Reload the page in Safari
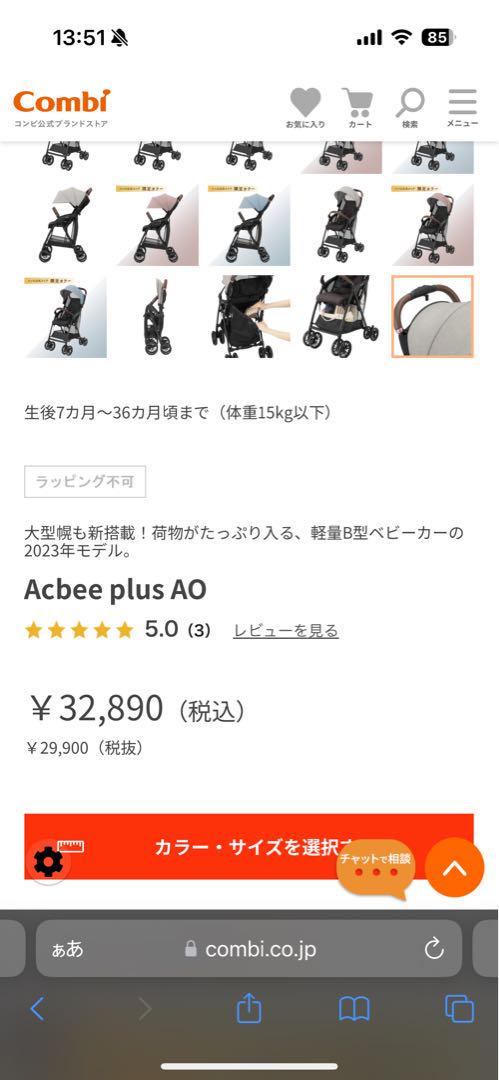 click(x=434, y=949)
